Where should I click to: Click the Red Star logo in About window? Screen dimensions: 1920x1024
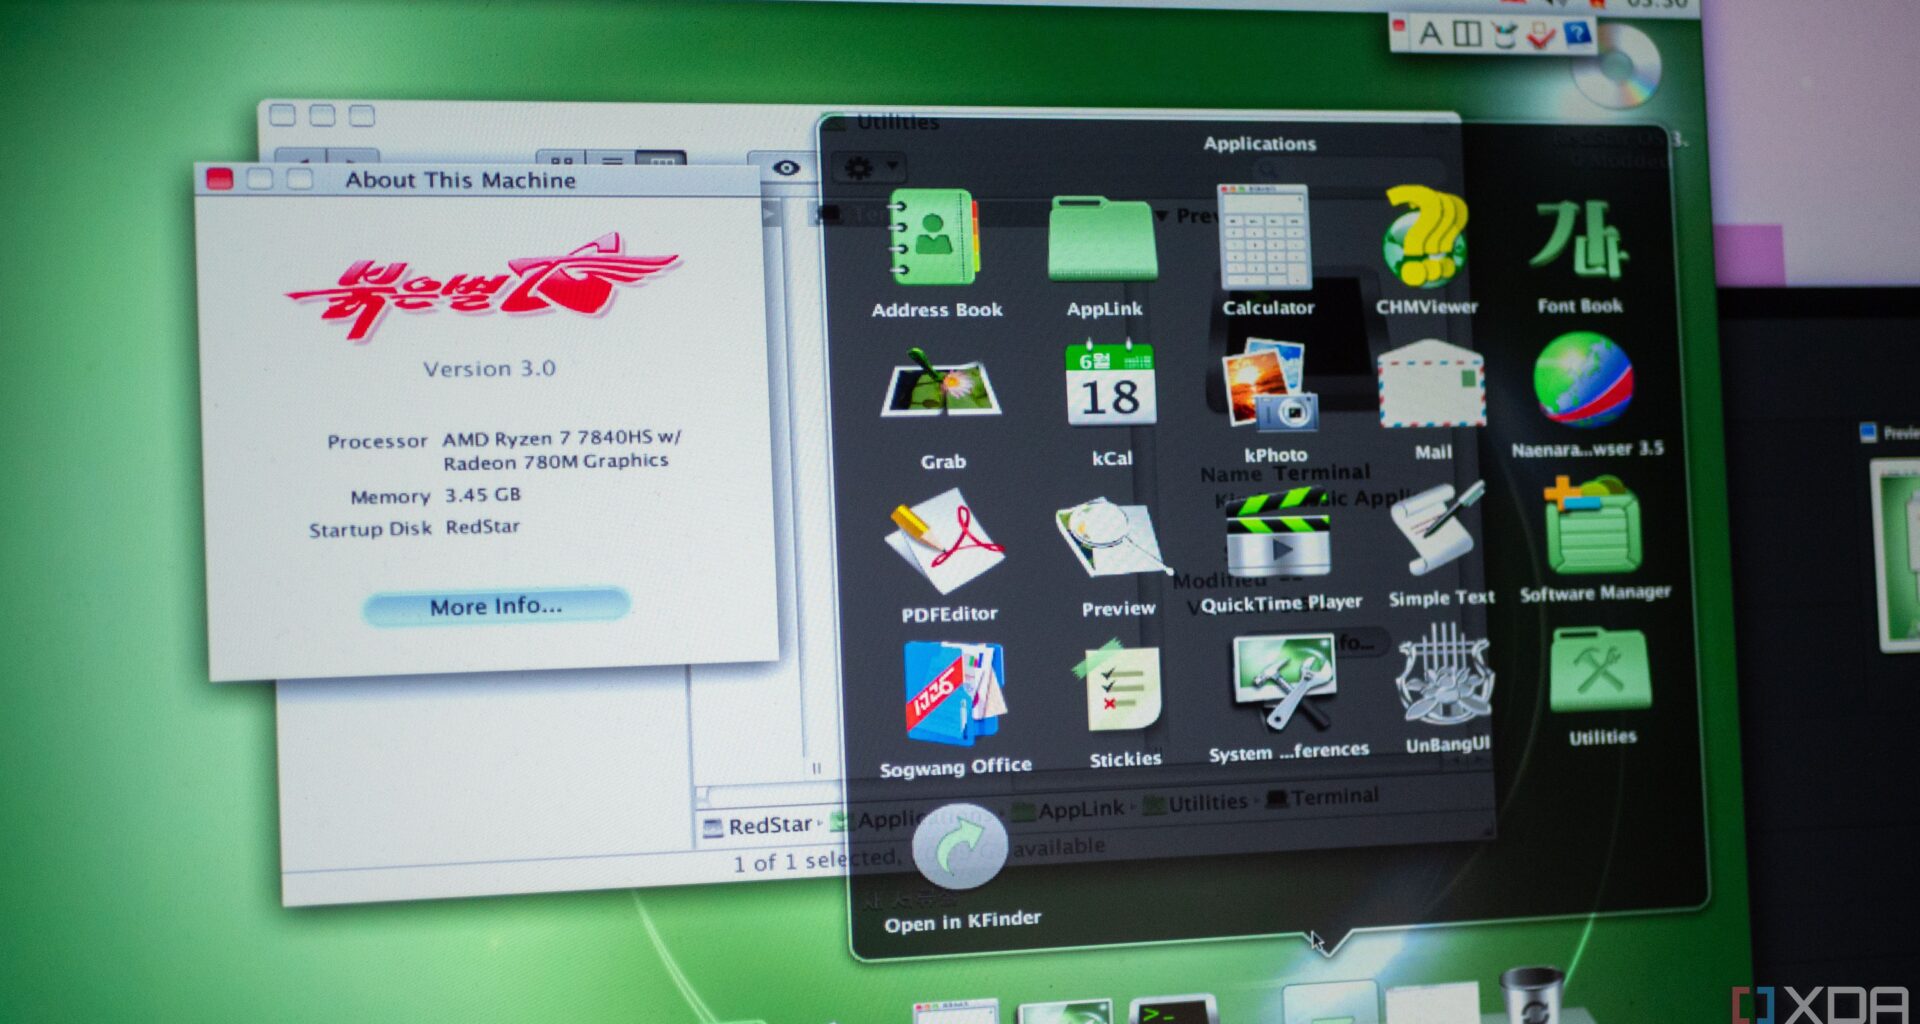click(x=484, y=286)
